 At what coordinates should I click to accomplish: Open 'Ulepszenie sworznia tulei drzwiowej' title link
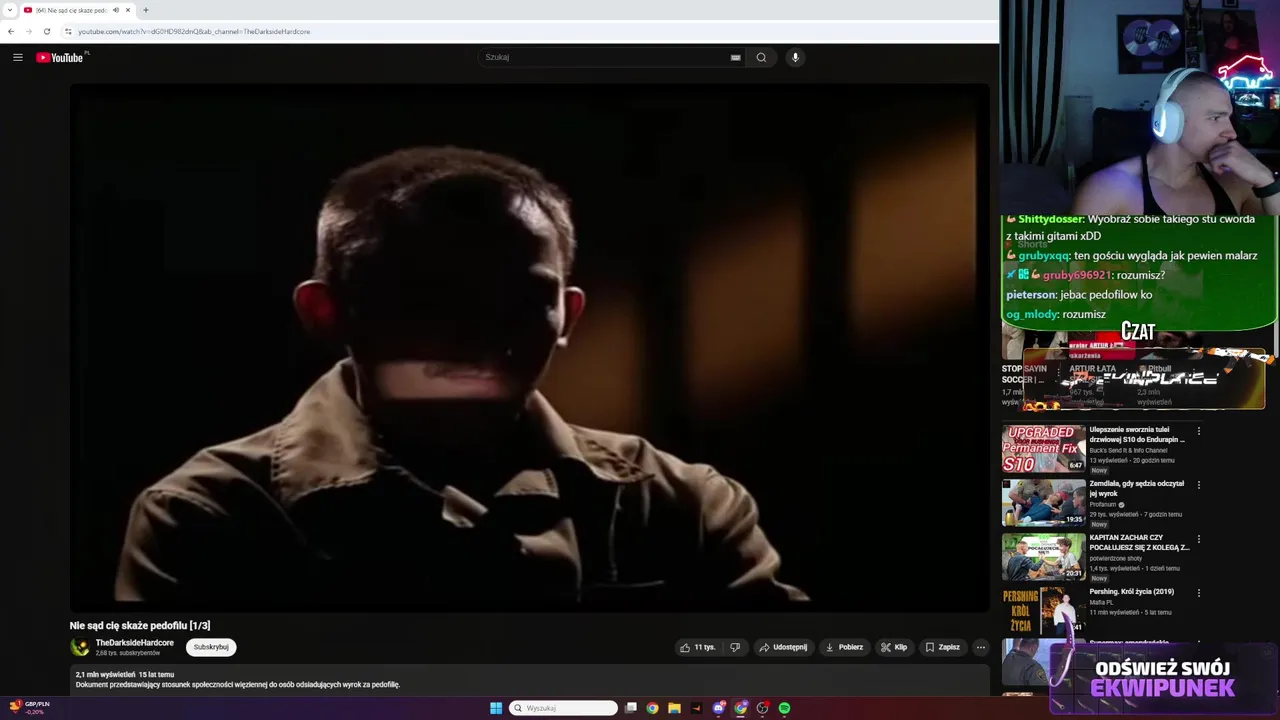pos(1138,434)
